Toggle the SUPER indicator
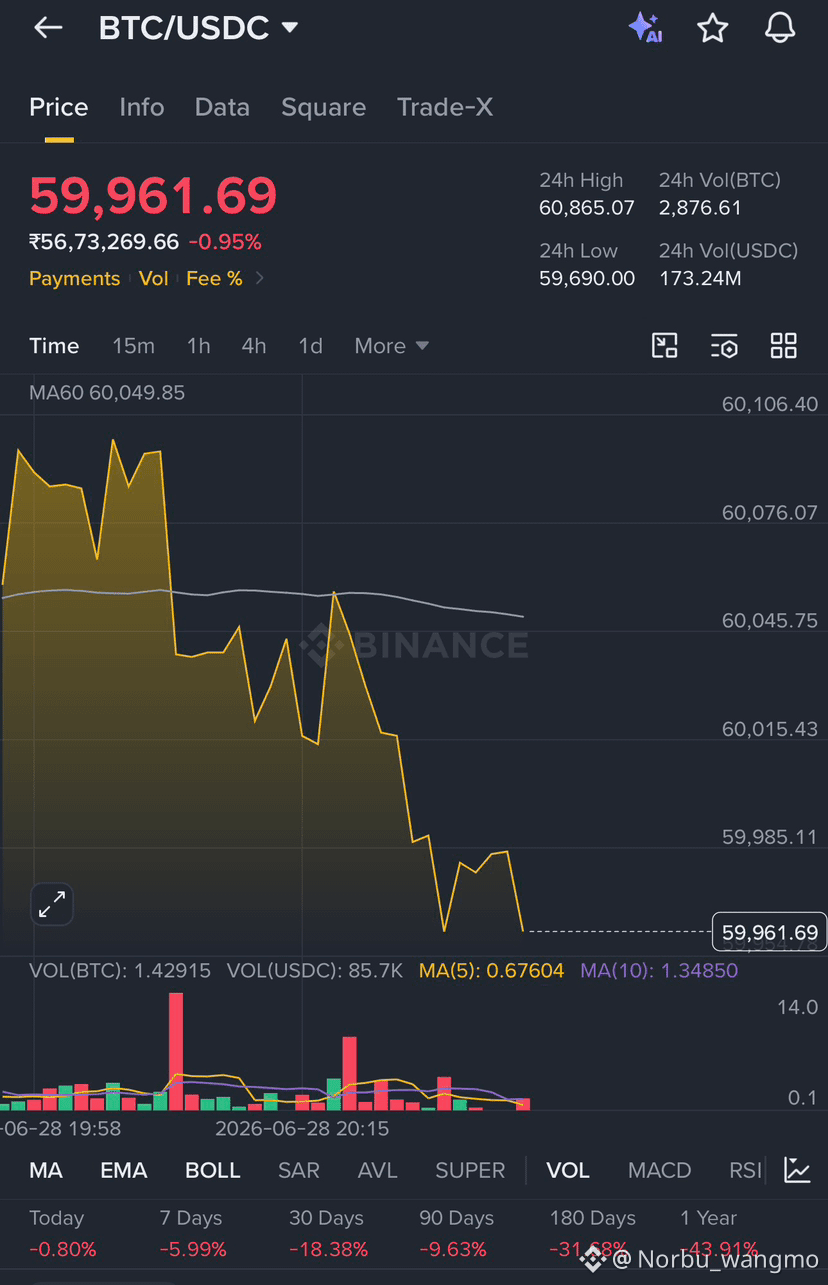This screenshot has height=1285, width=828. coord(470,1170)
